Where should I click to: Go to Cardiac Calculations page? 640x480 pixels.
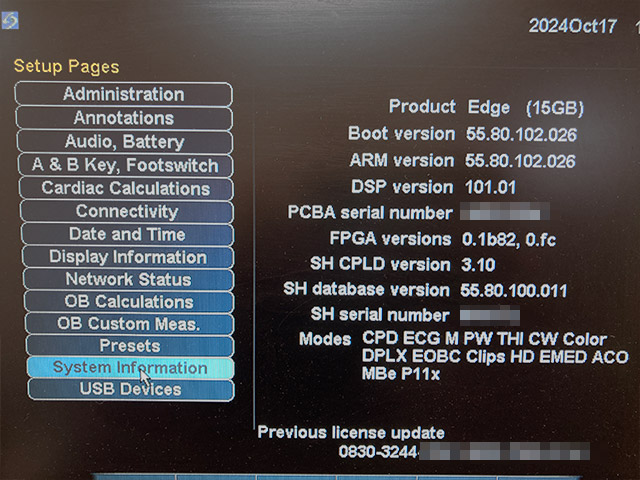(126, 189)
